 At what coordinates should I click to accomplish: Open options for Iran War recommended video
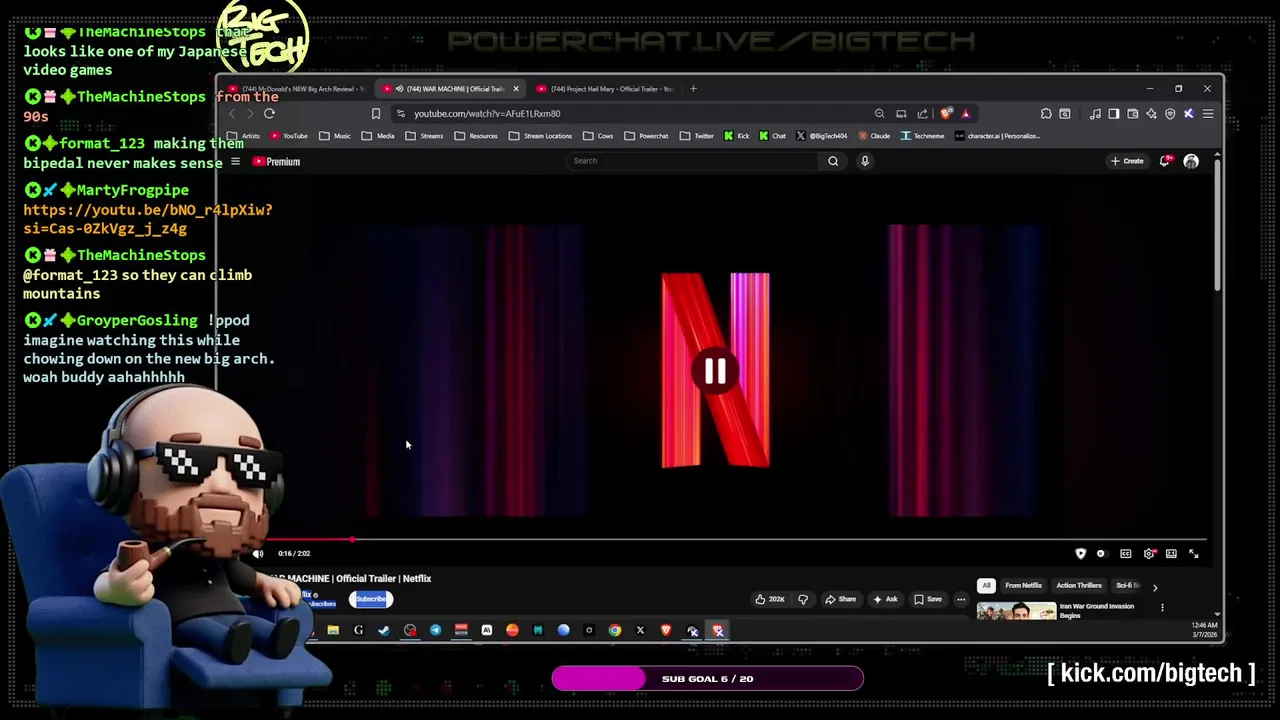[1162, 607]
